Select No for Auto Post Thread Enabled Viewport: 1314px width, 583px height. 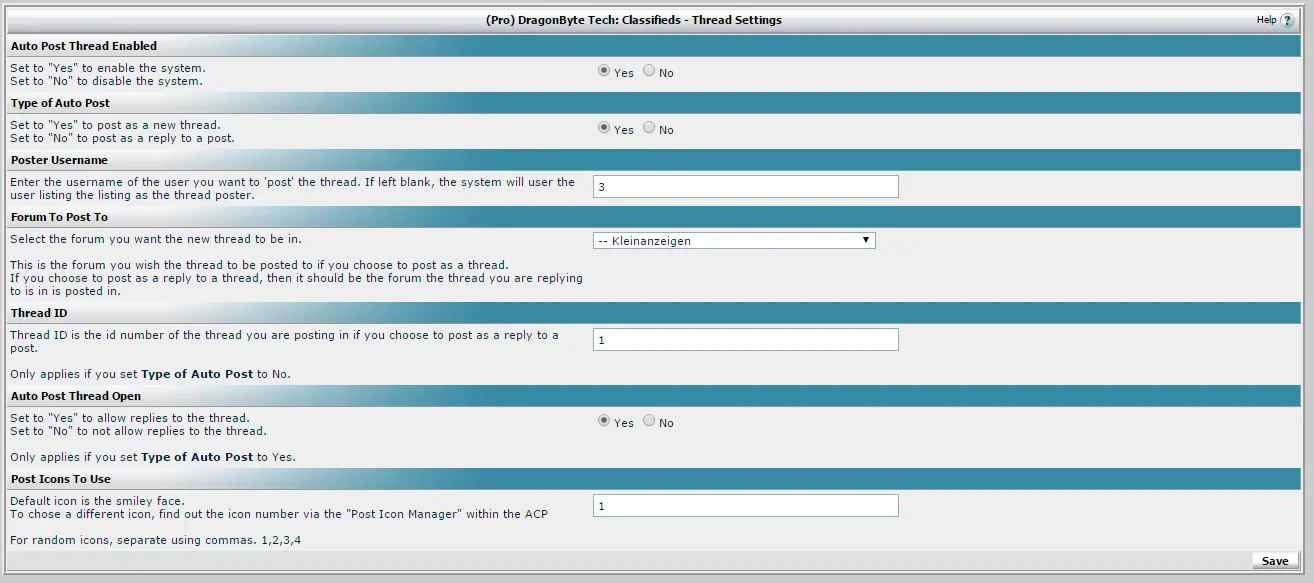click(649, 71)
